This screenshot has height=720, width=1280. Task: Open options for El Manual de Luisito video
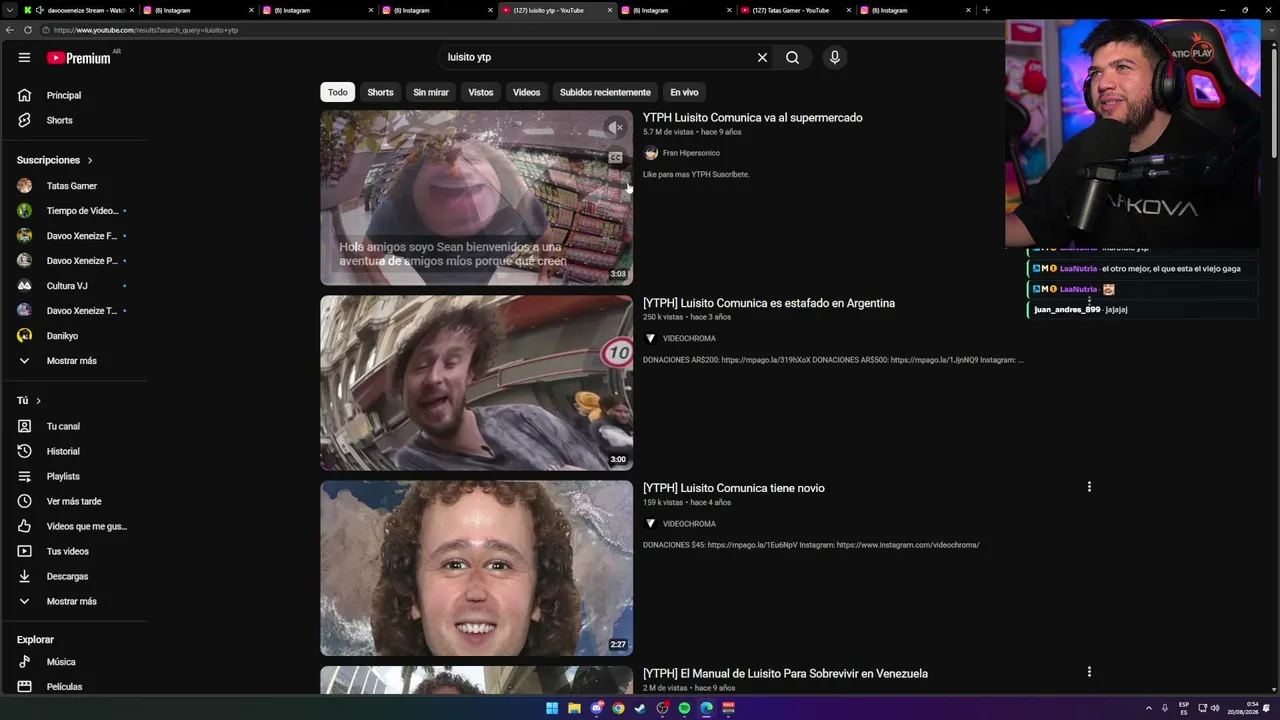tap(1089, 672)
